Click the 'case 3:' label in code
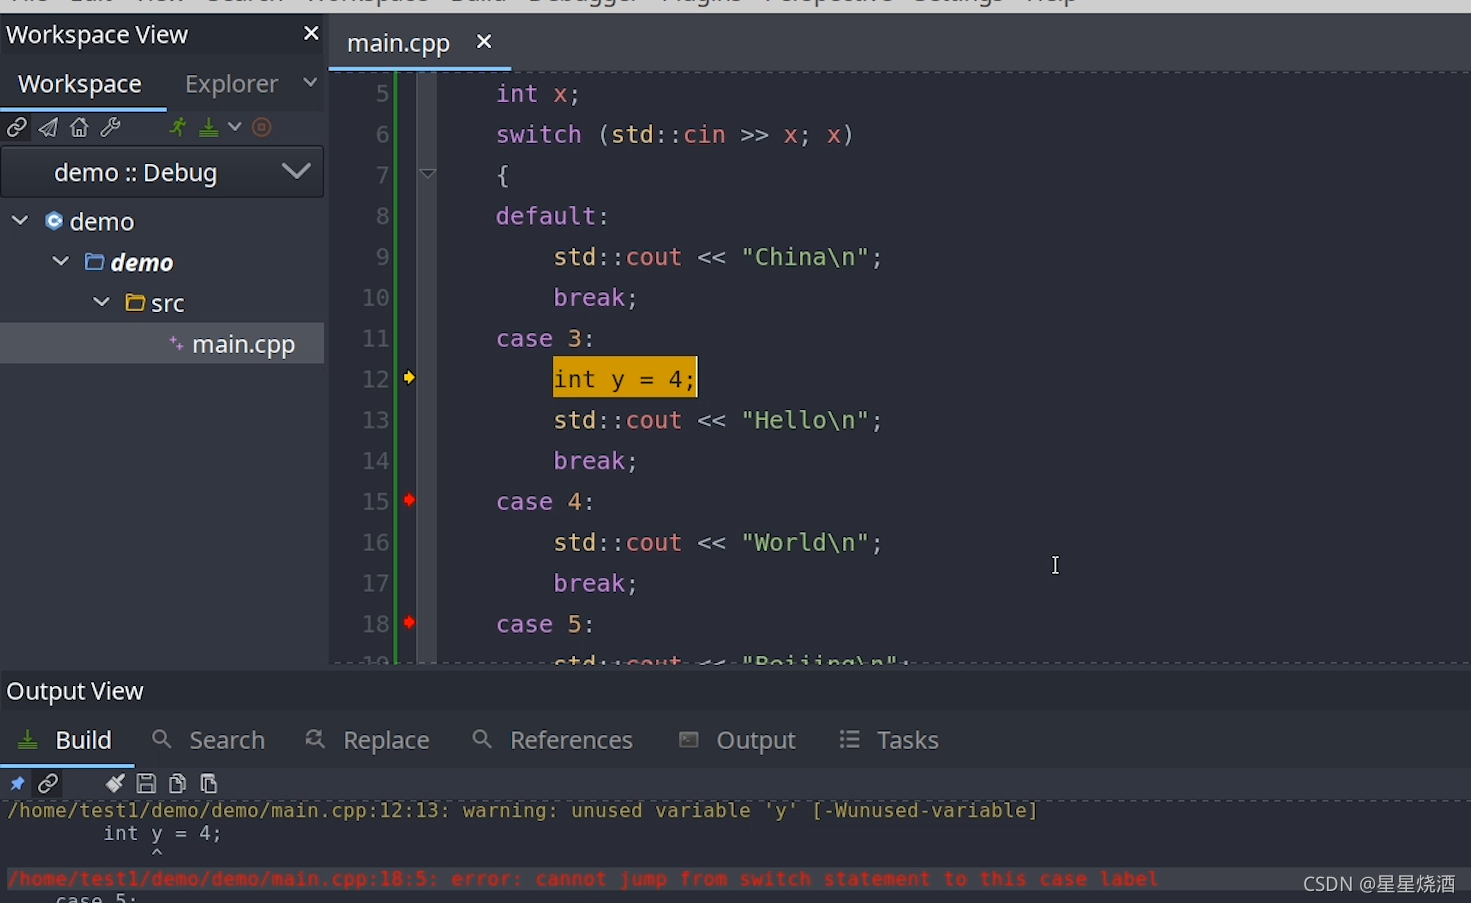Image resolution: width=1471 pixels, height=903 pixels. (x=545, y=339)
